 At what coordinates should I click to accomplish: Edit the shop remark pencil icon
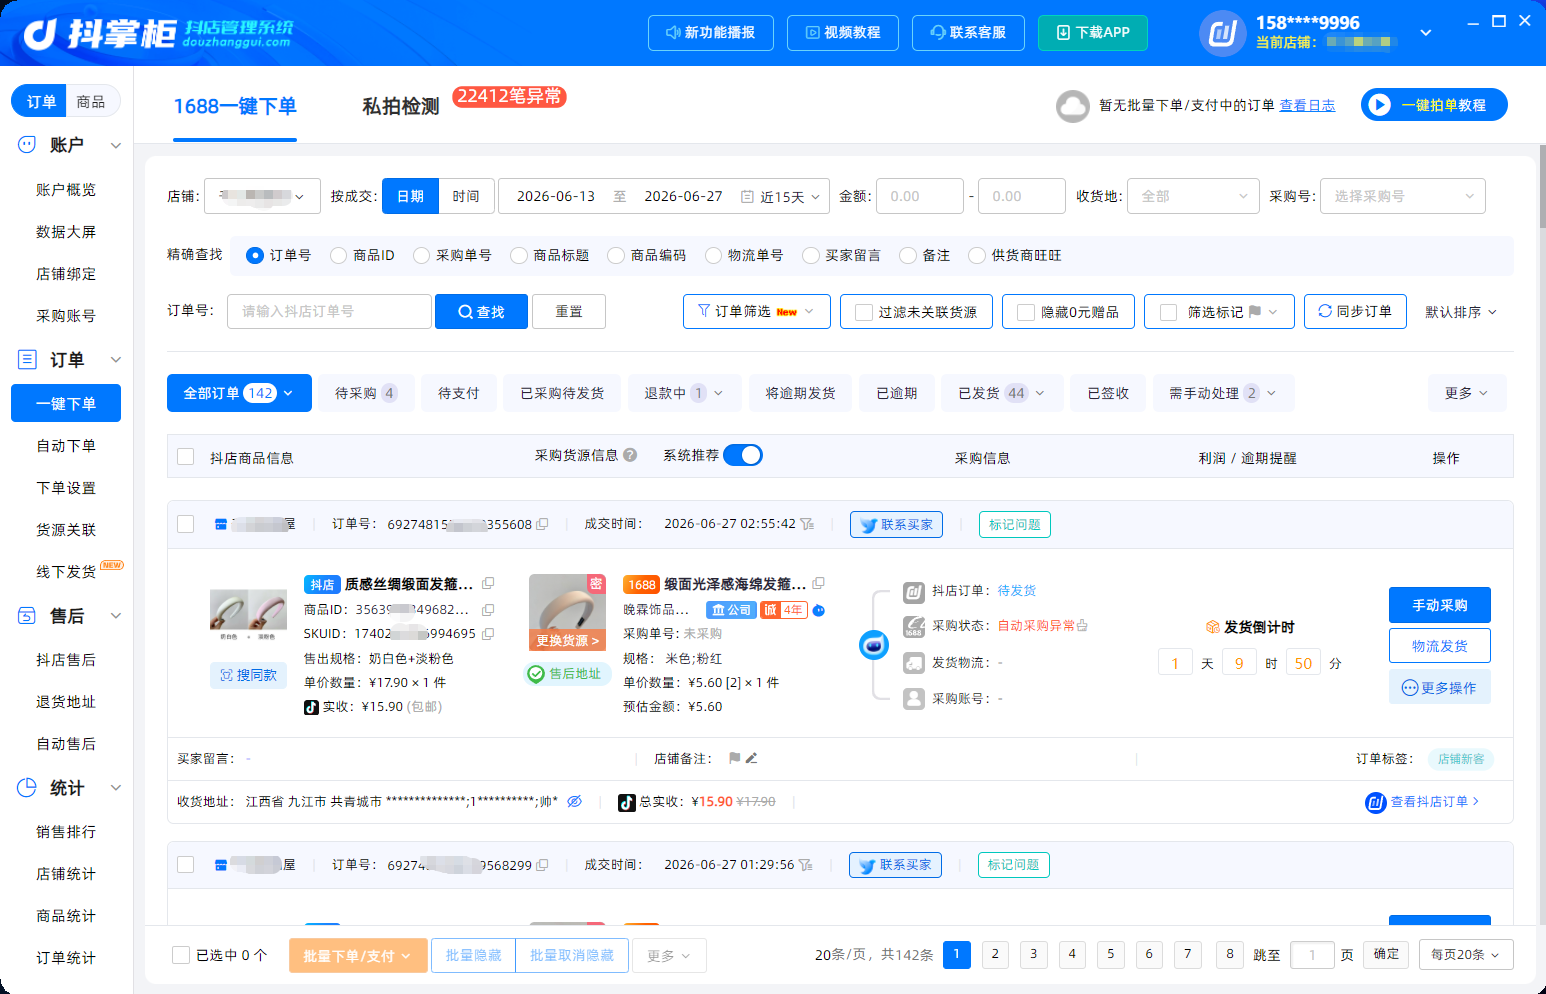coord(751,758)
